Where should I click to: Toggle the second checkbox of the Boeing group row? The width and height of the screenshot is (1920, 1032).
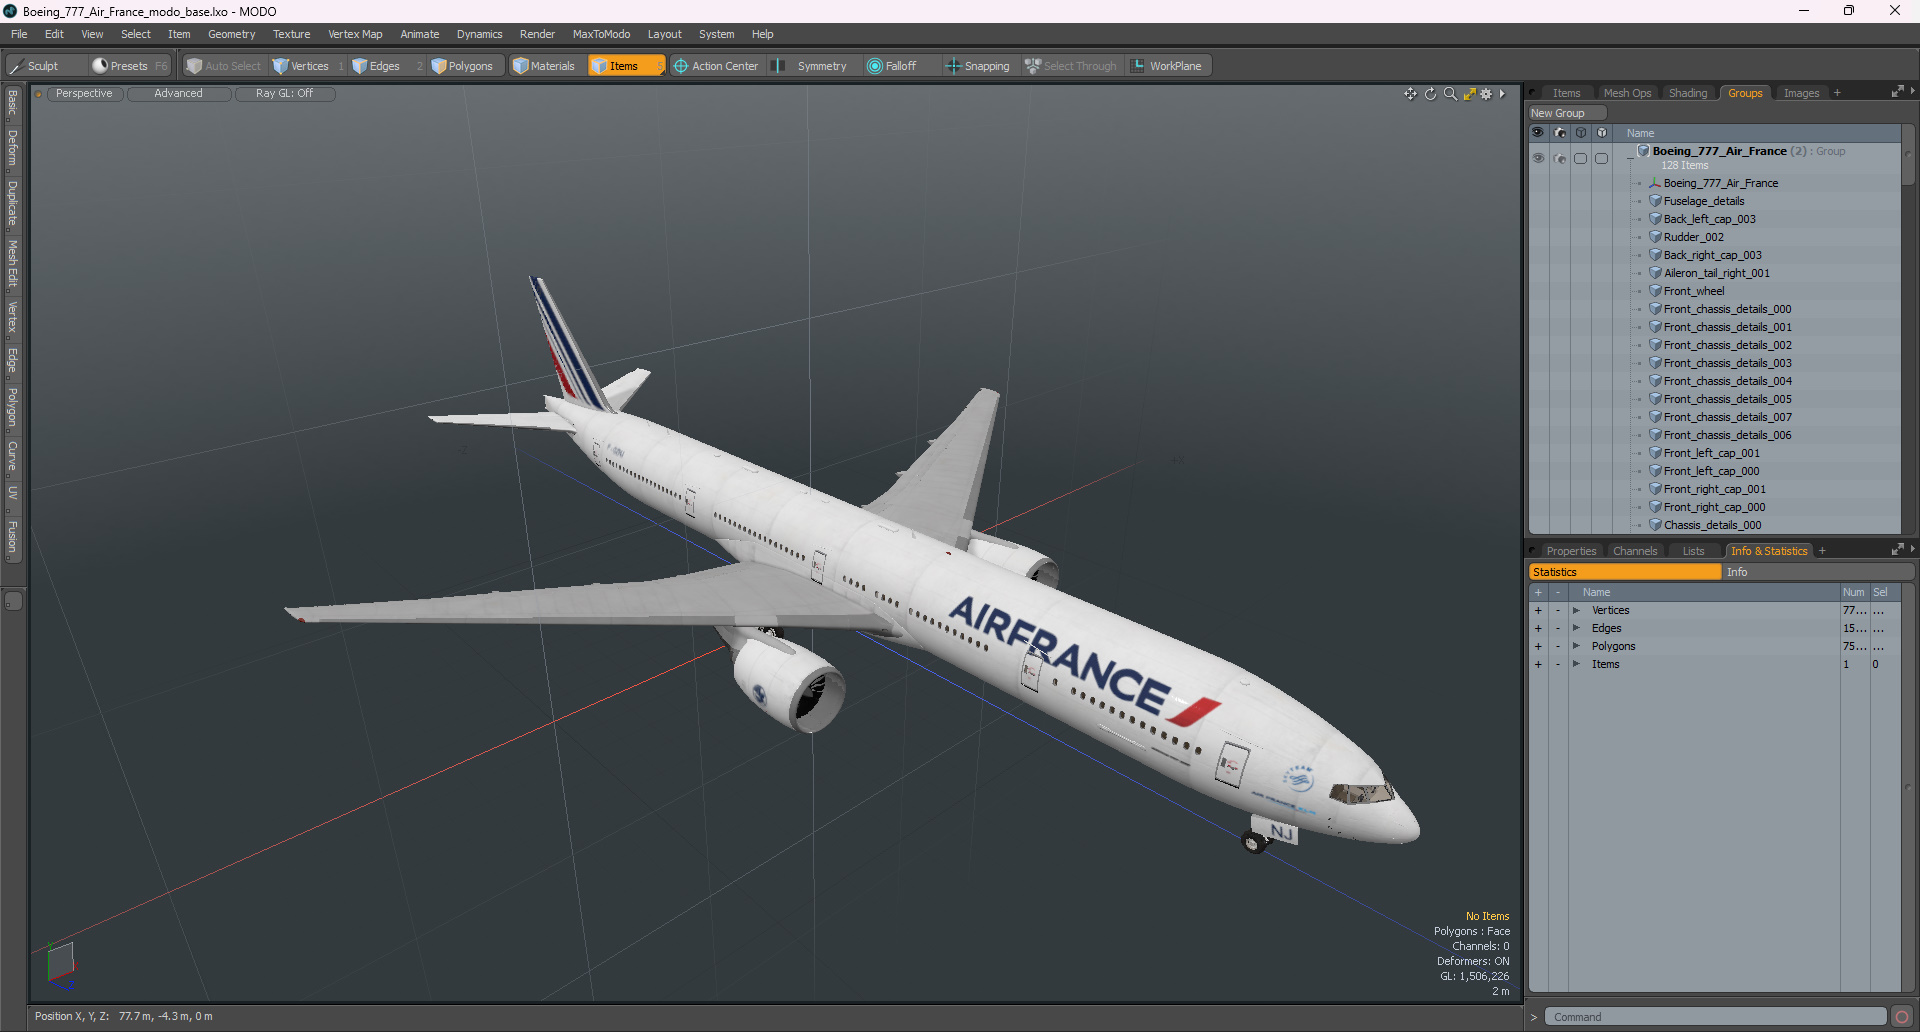point(1602,158)
